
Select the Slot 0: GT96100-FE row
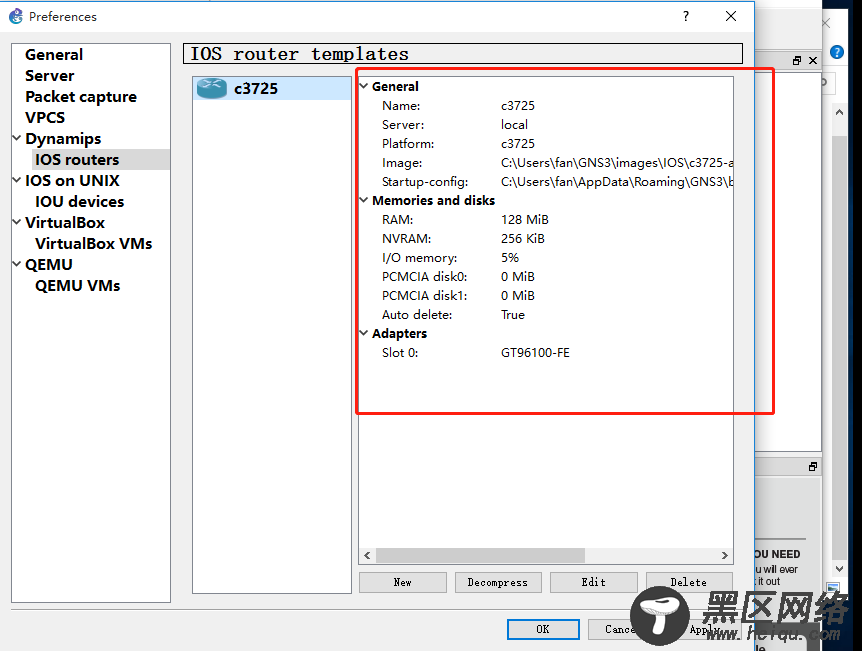click(546, 352)
